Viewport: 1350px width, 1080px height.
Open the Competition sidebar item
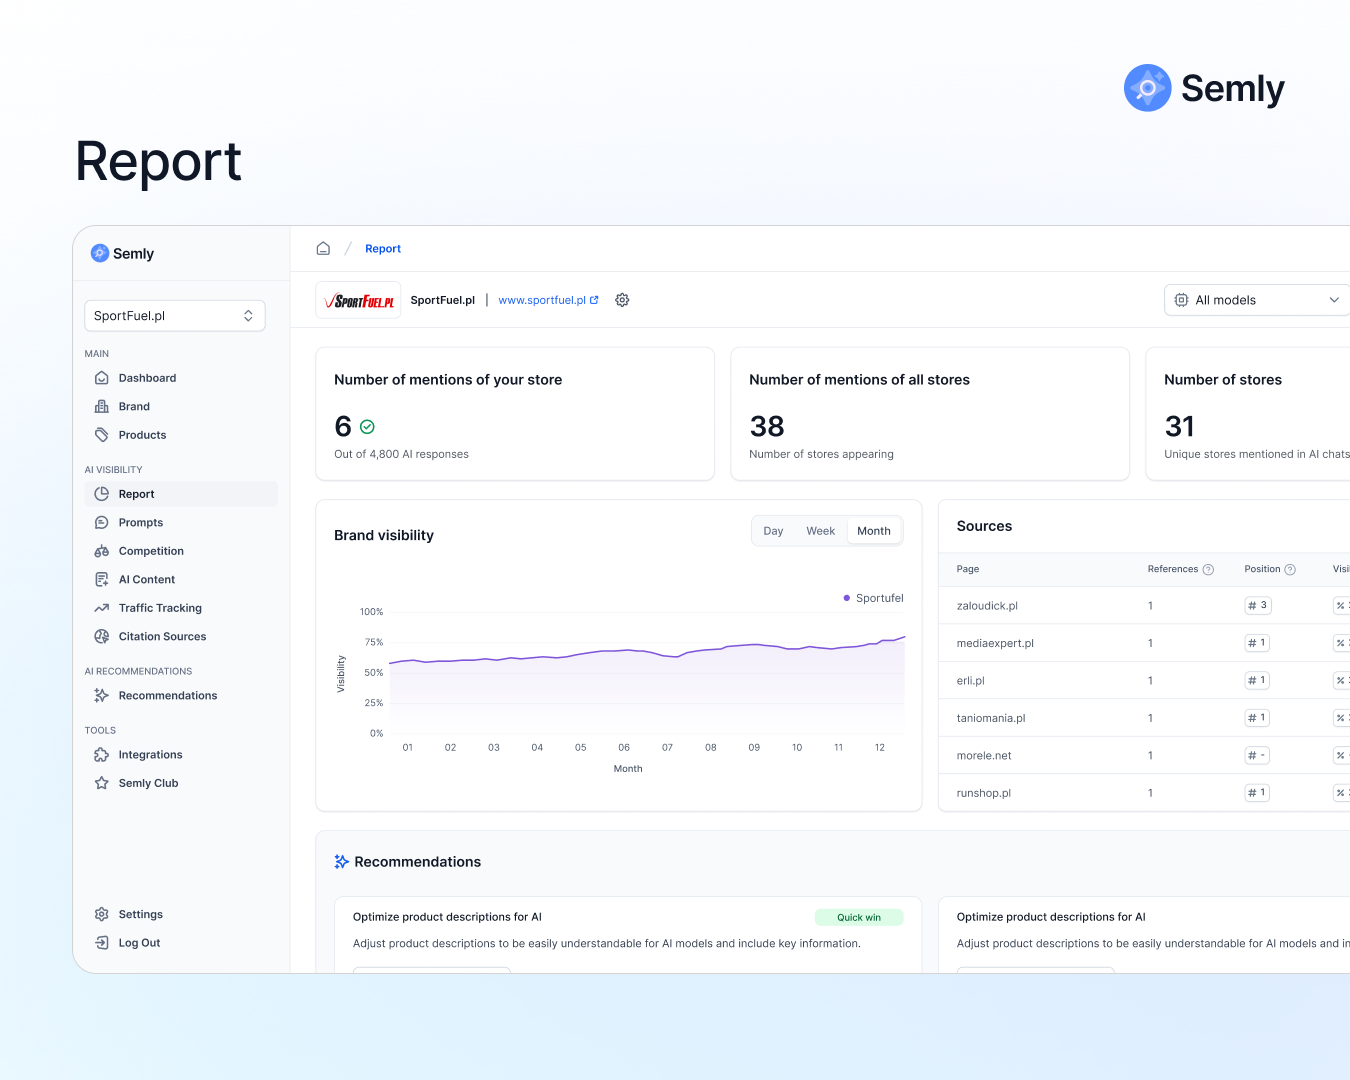point(150,551)
